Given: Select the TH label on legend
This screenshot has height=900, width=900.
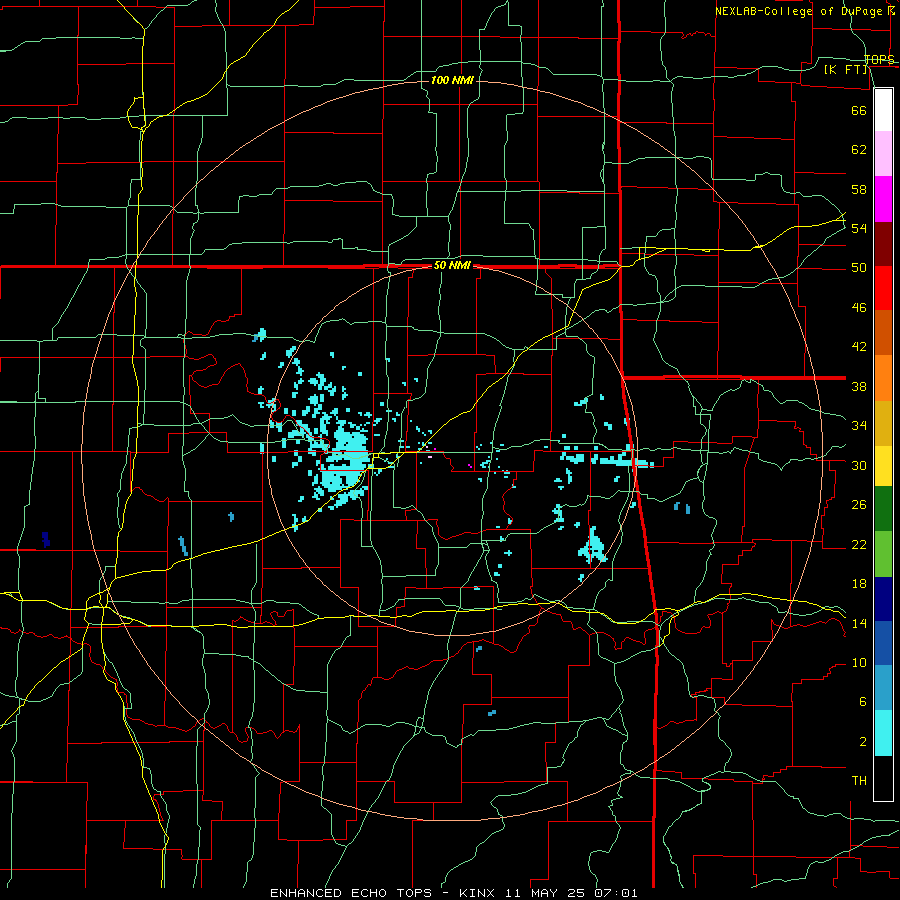Looking at the screenshot, I should 859,781.
